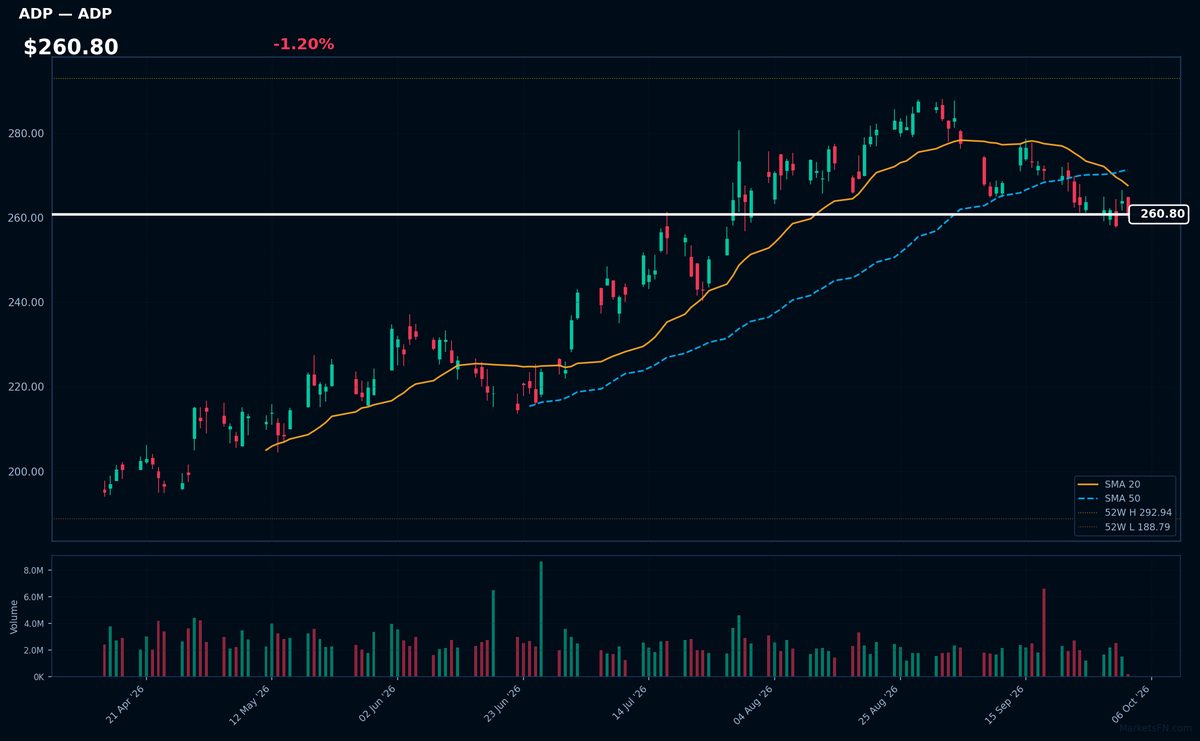Select the 14 Jul '26 date label
Viewport: 1200px width, 741px height.
(629, 705)
